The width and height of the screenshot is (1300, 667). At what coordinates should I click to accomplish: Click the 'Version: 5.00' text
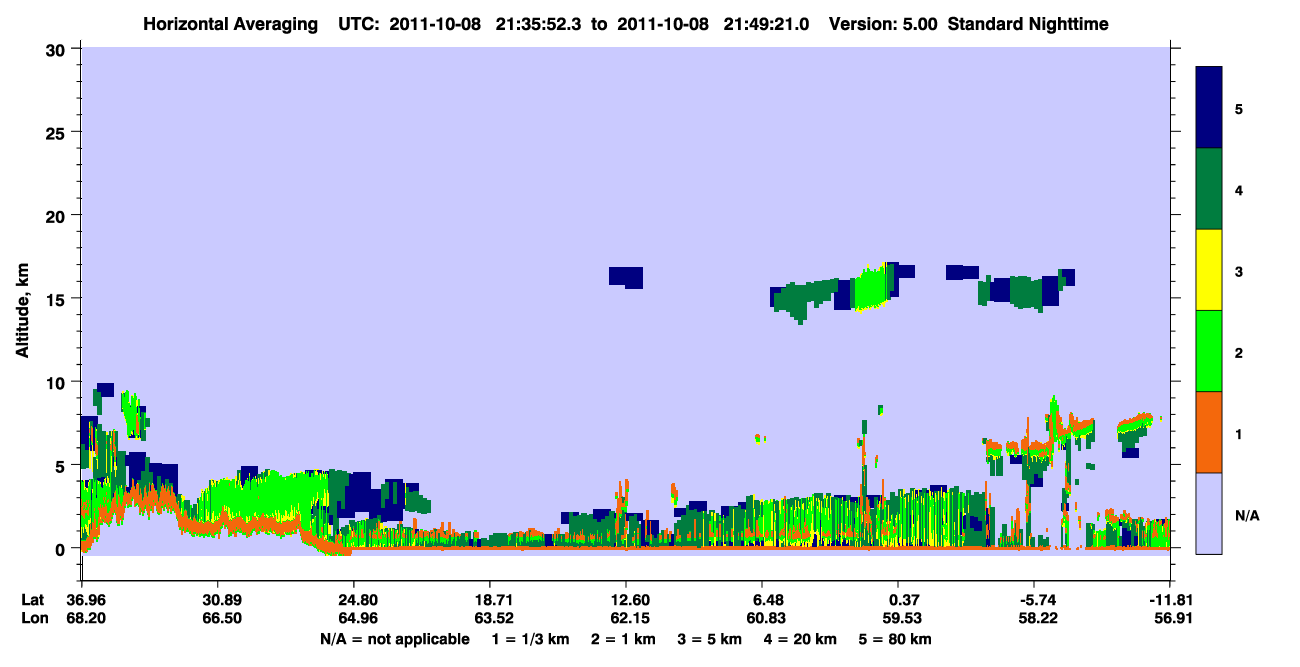(x=883, y=23)
